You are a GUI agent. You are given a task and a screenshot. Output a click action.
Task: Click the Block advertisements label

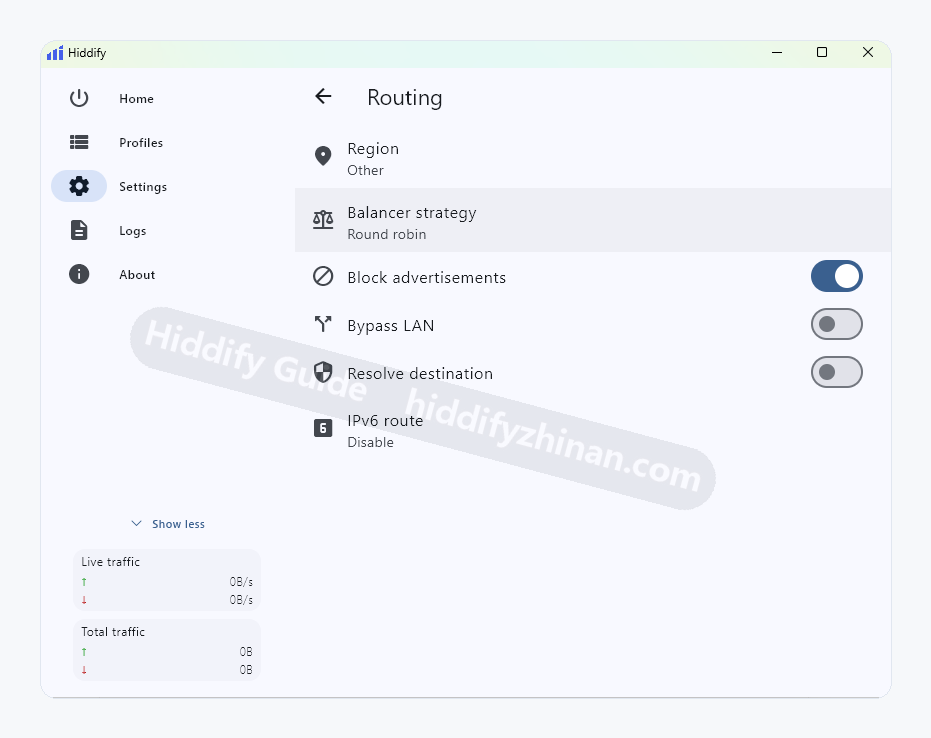[426, 277]
